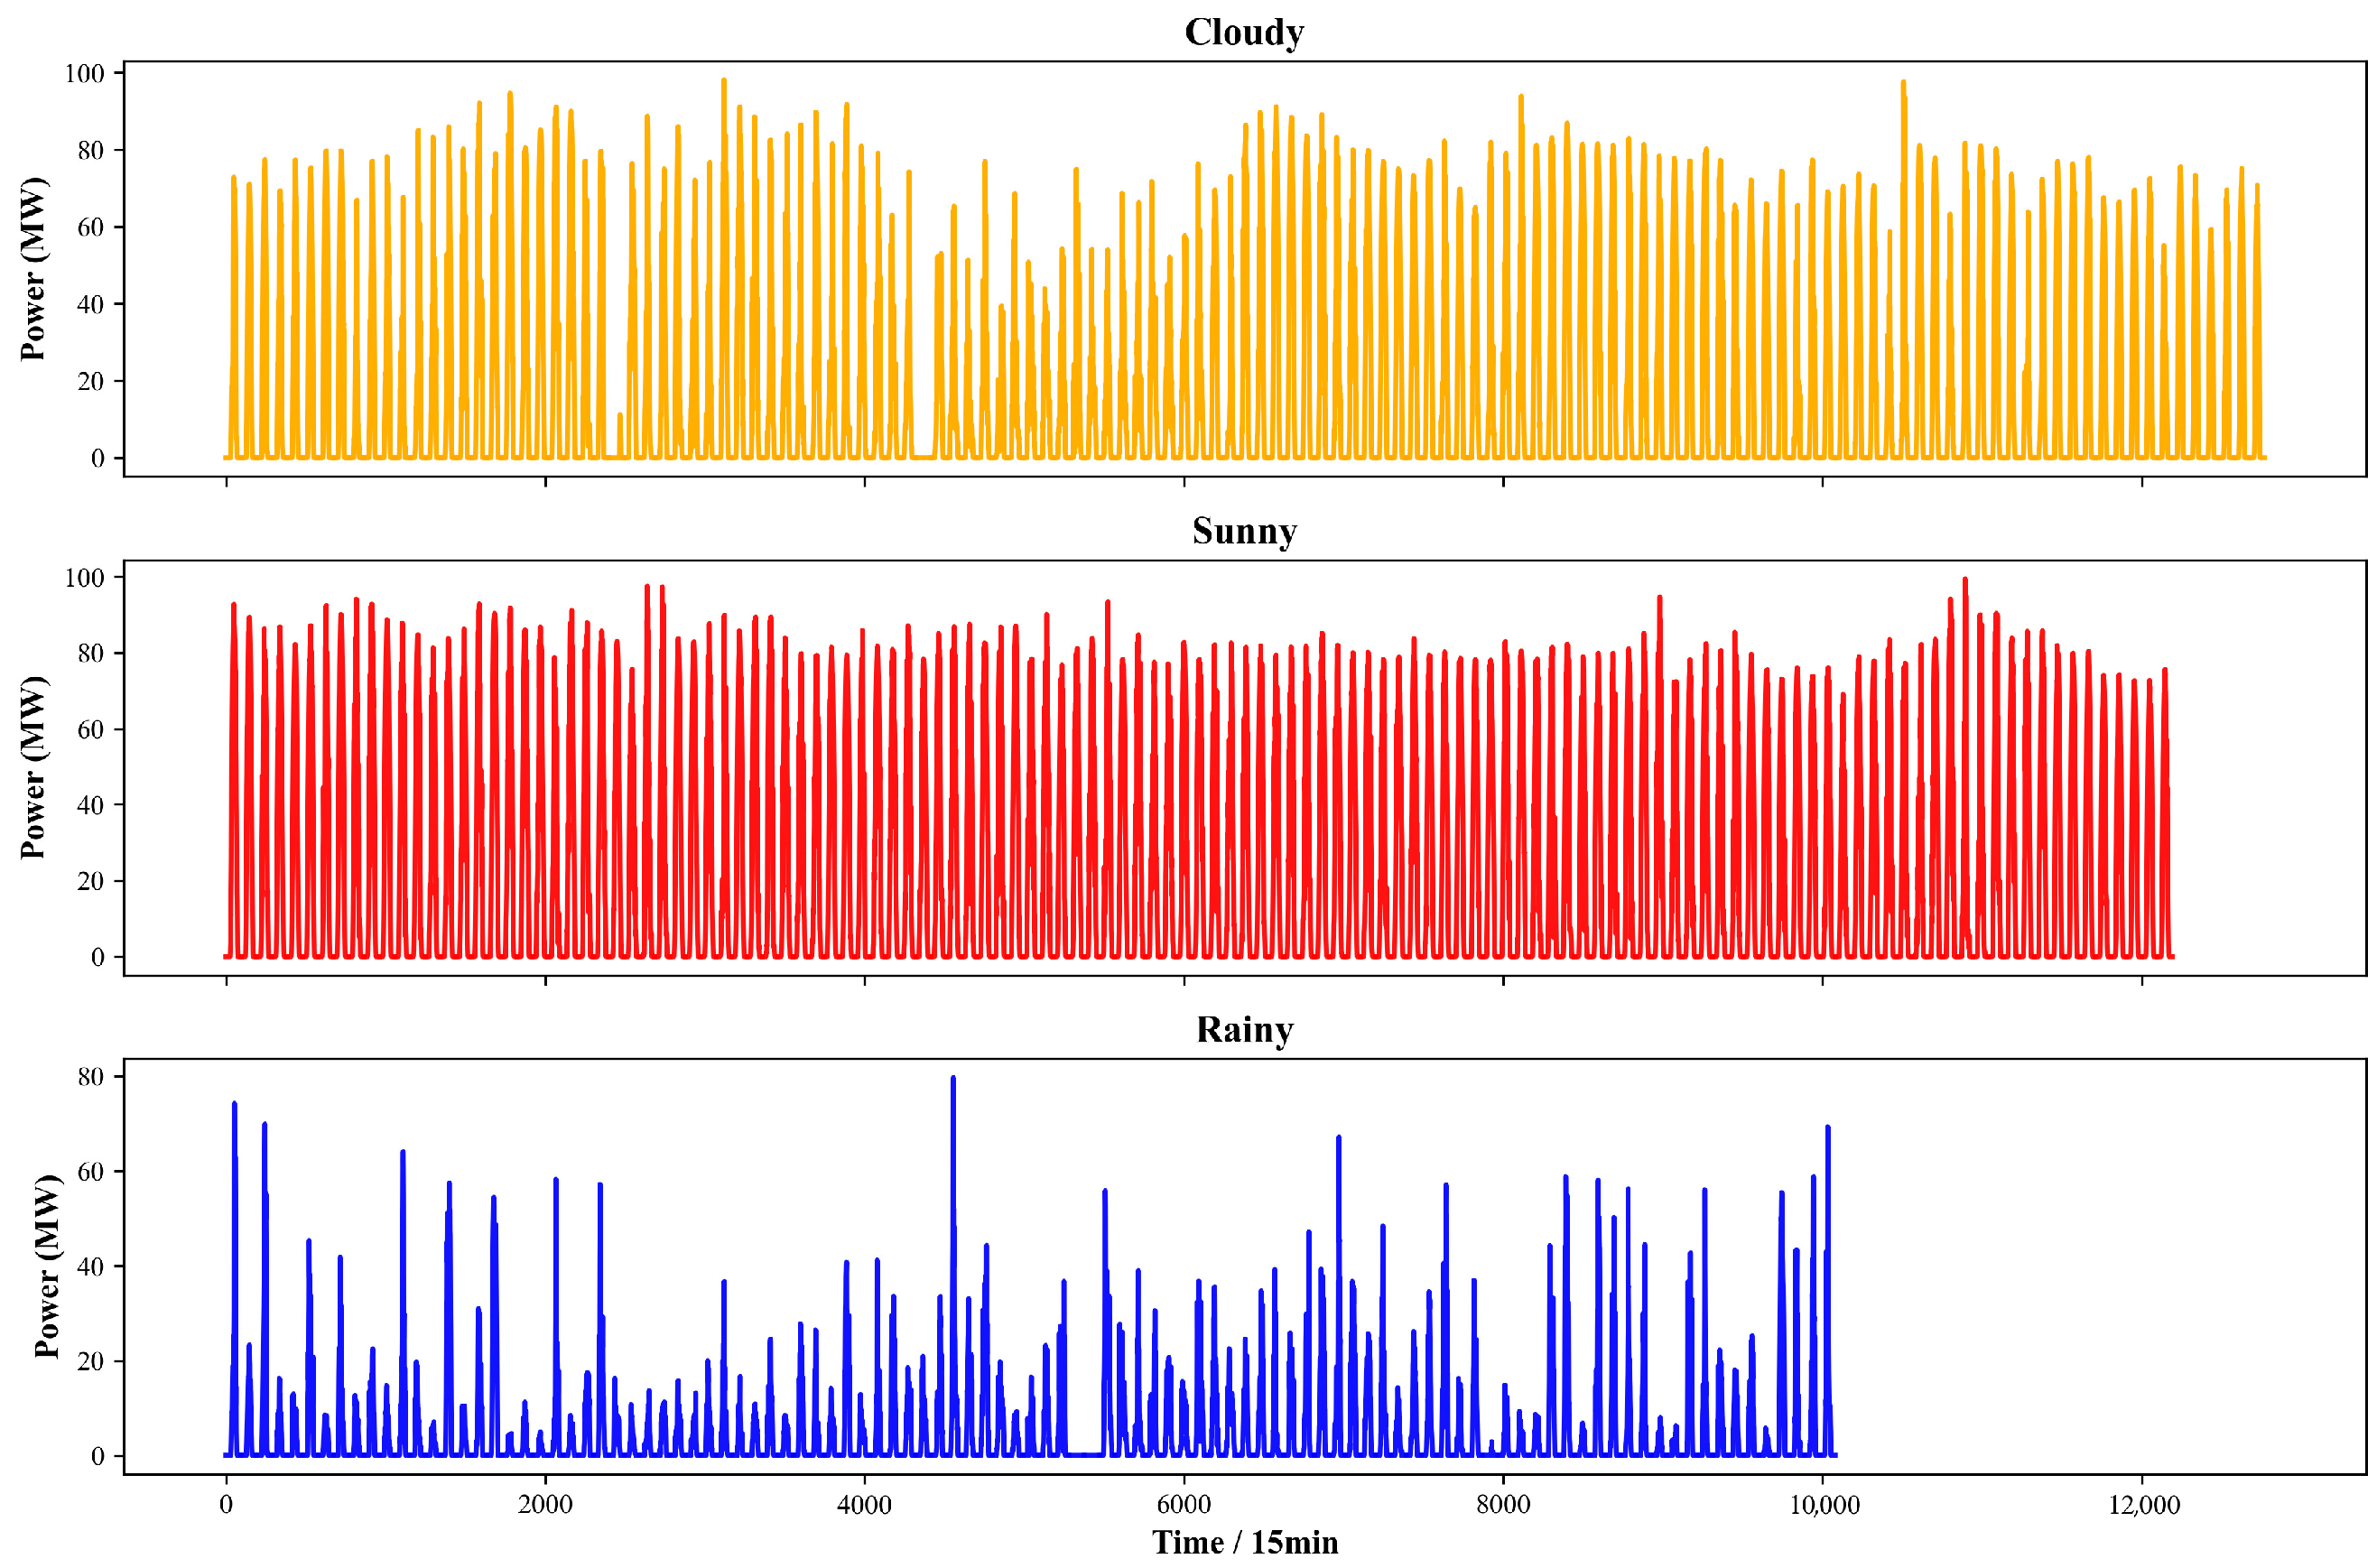Image resolution: width=2377 pixels, height=1568 pixels.
Task: Click the Cloudy chart title
Action: (1243, 32)
